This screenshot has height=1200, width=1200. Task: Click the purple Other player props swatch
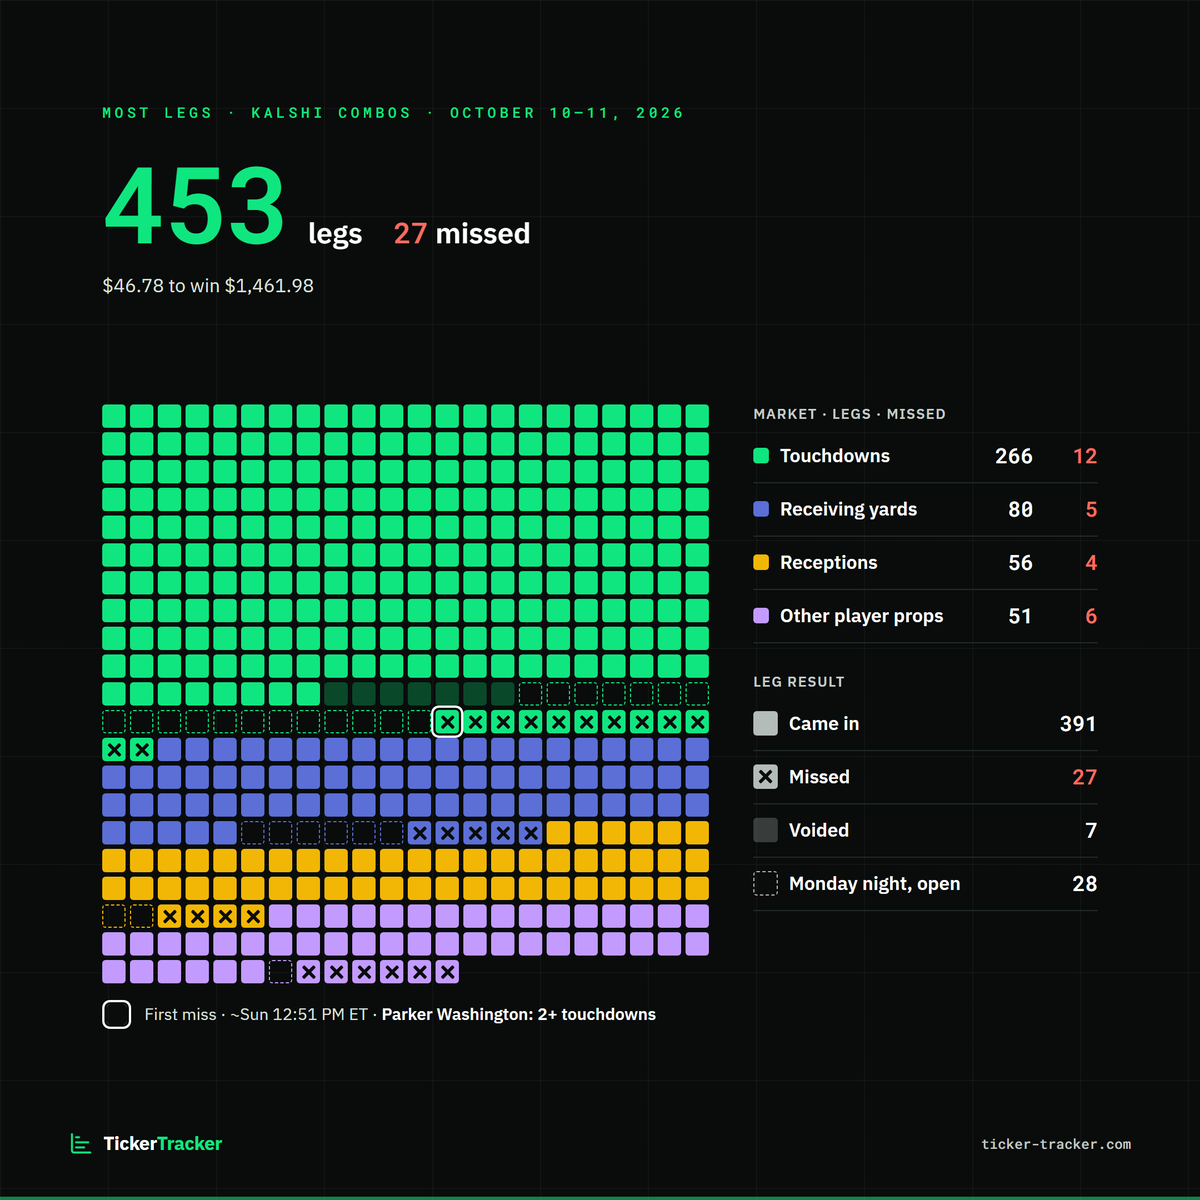click(x=761, y=616)
